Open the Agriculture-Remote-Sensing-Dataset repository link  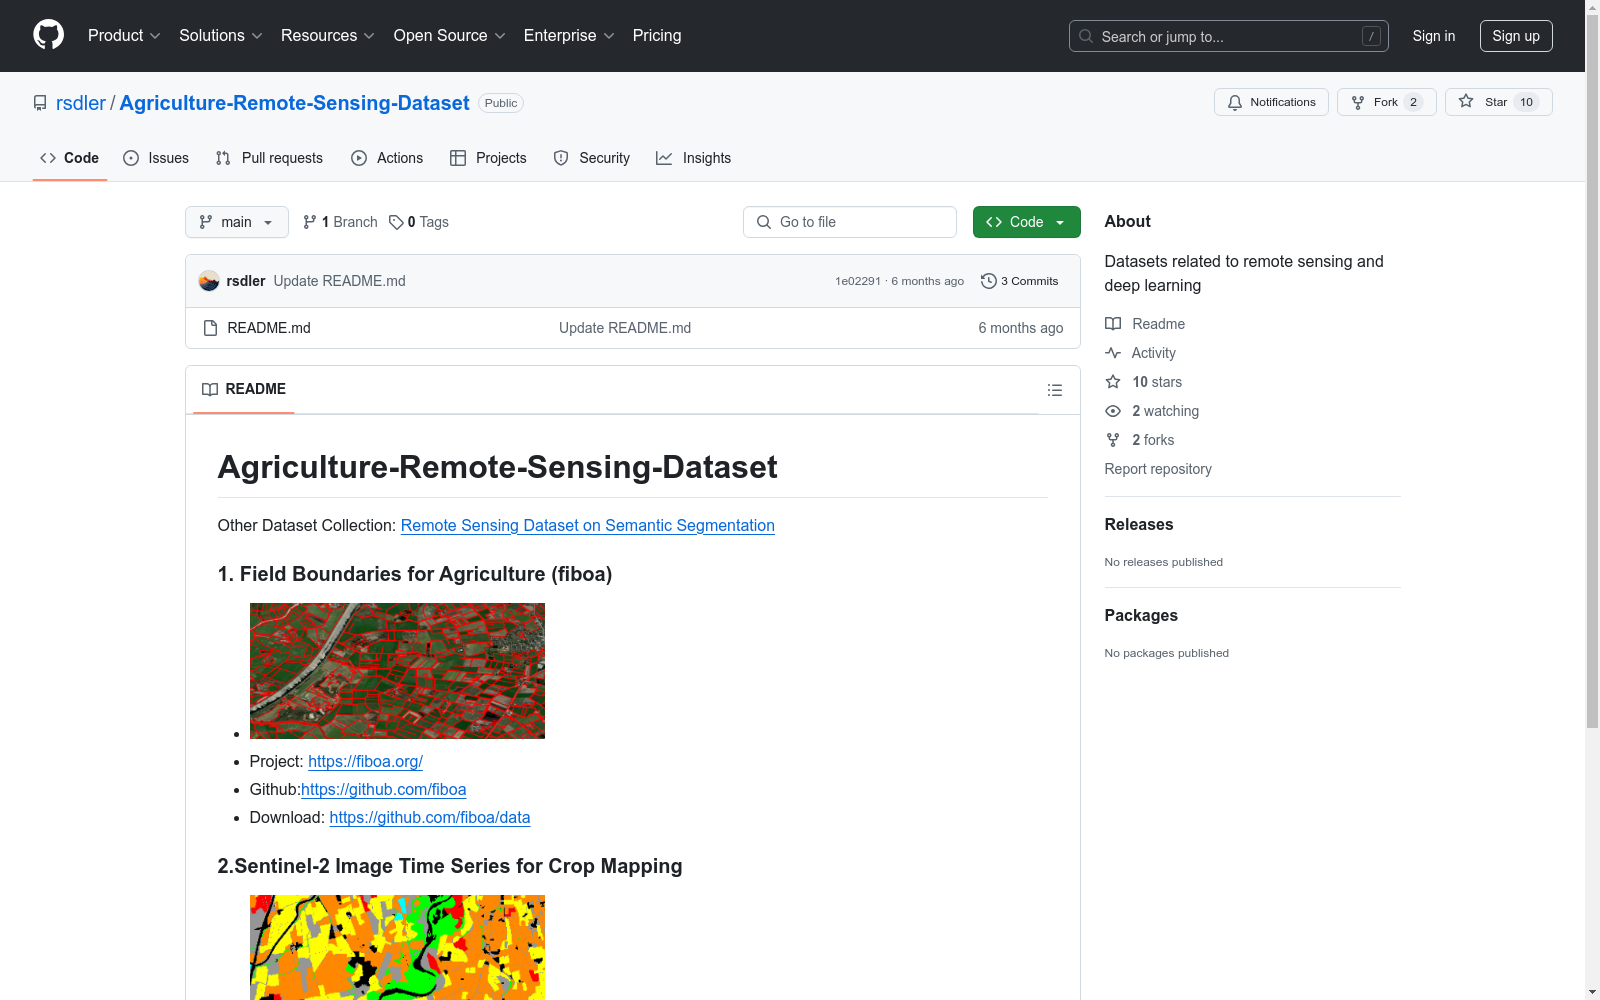pyautogui.click(x=294, y=103)
